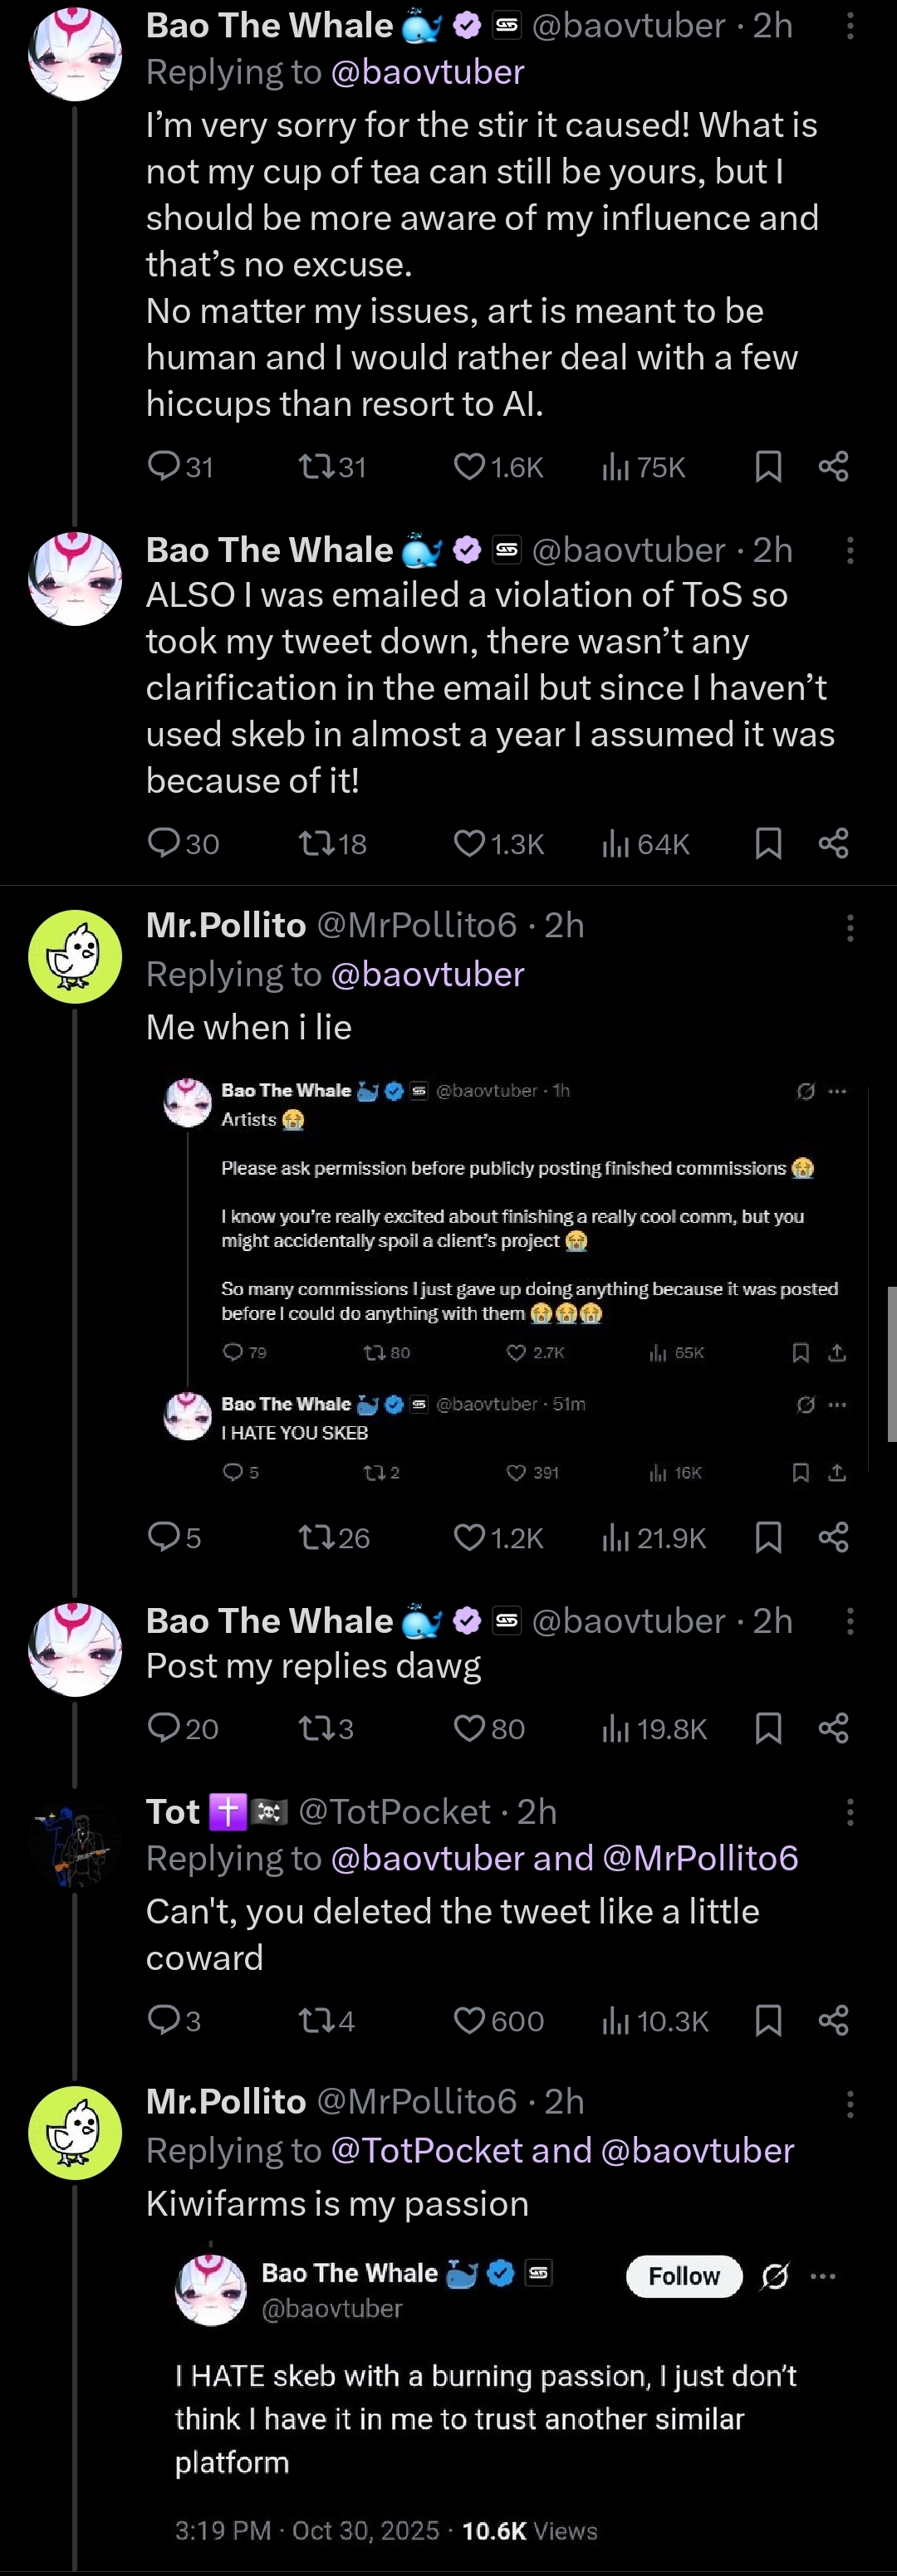This screenshot has height=2576, width=897.
Task: Click the Follow button in the quoted tweet
Action: pos(684,2276)
